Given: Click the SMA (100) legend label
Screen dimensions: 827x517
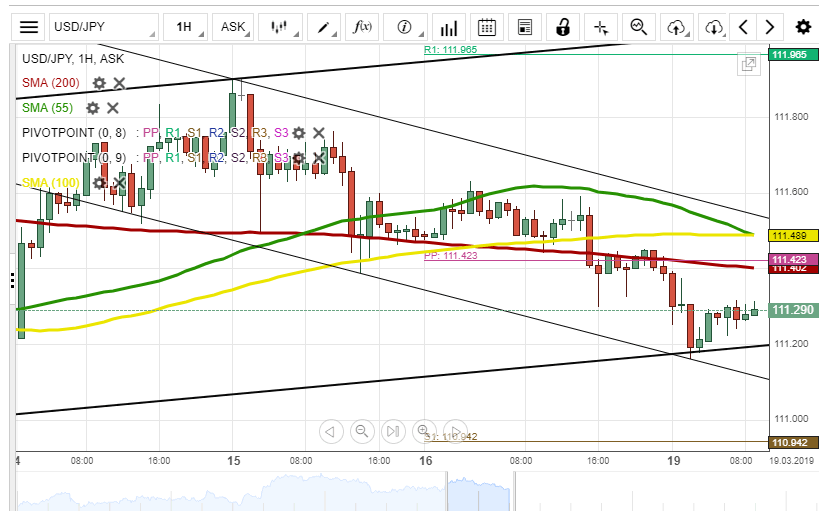Looking at the screenshot, I should click(51, 183).
